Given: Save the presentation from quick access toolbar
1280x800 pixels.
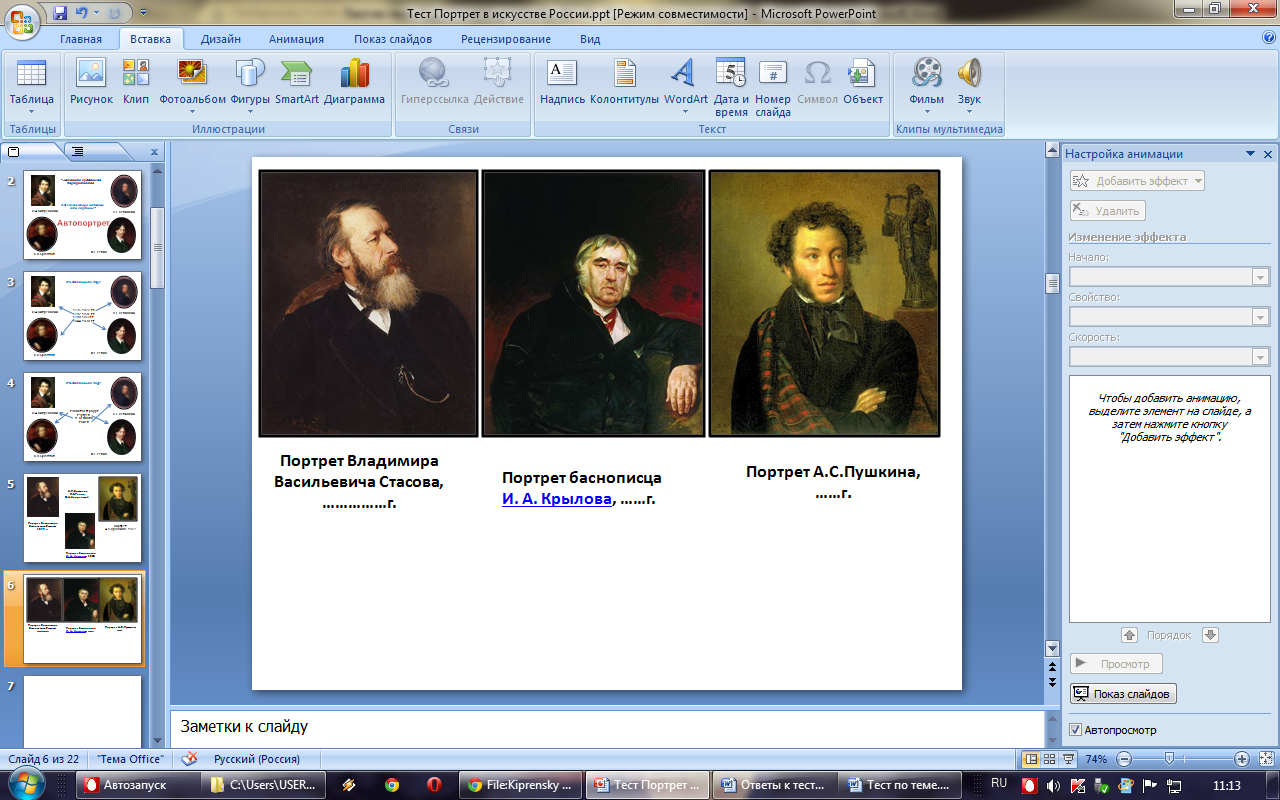Looking at the screenshot, I should tap(61, 13).
